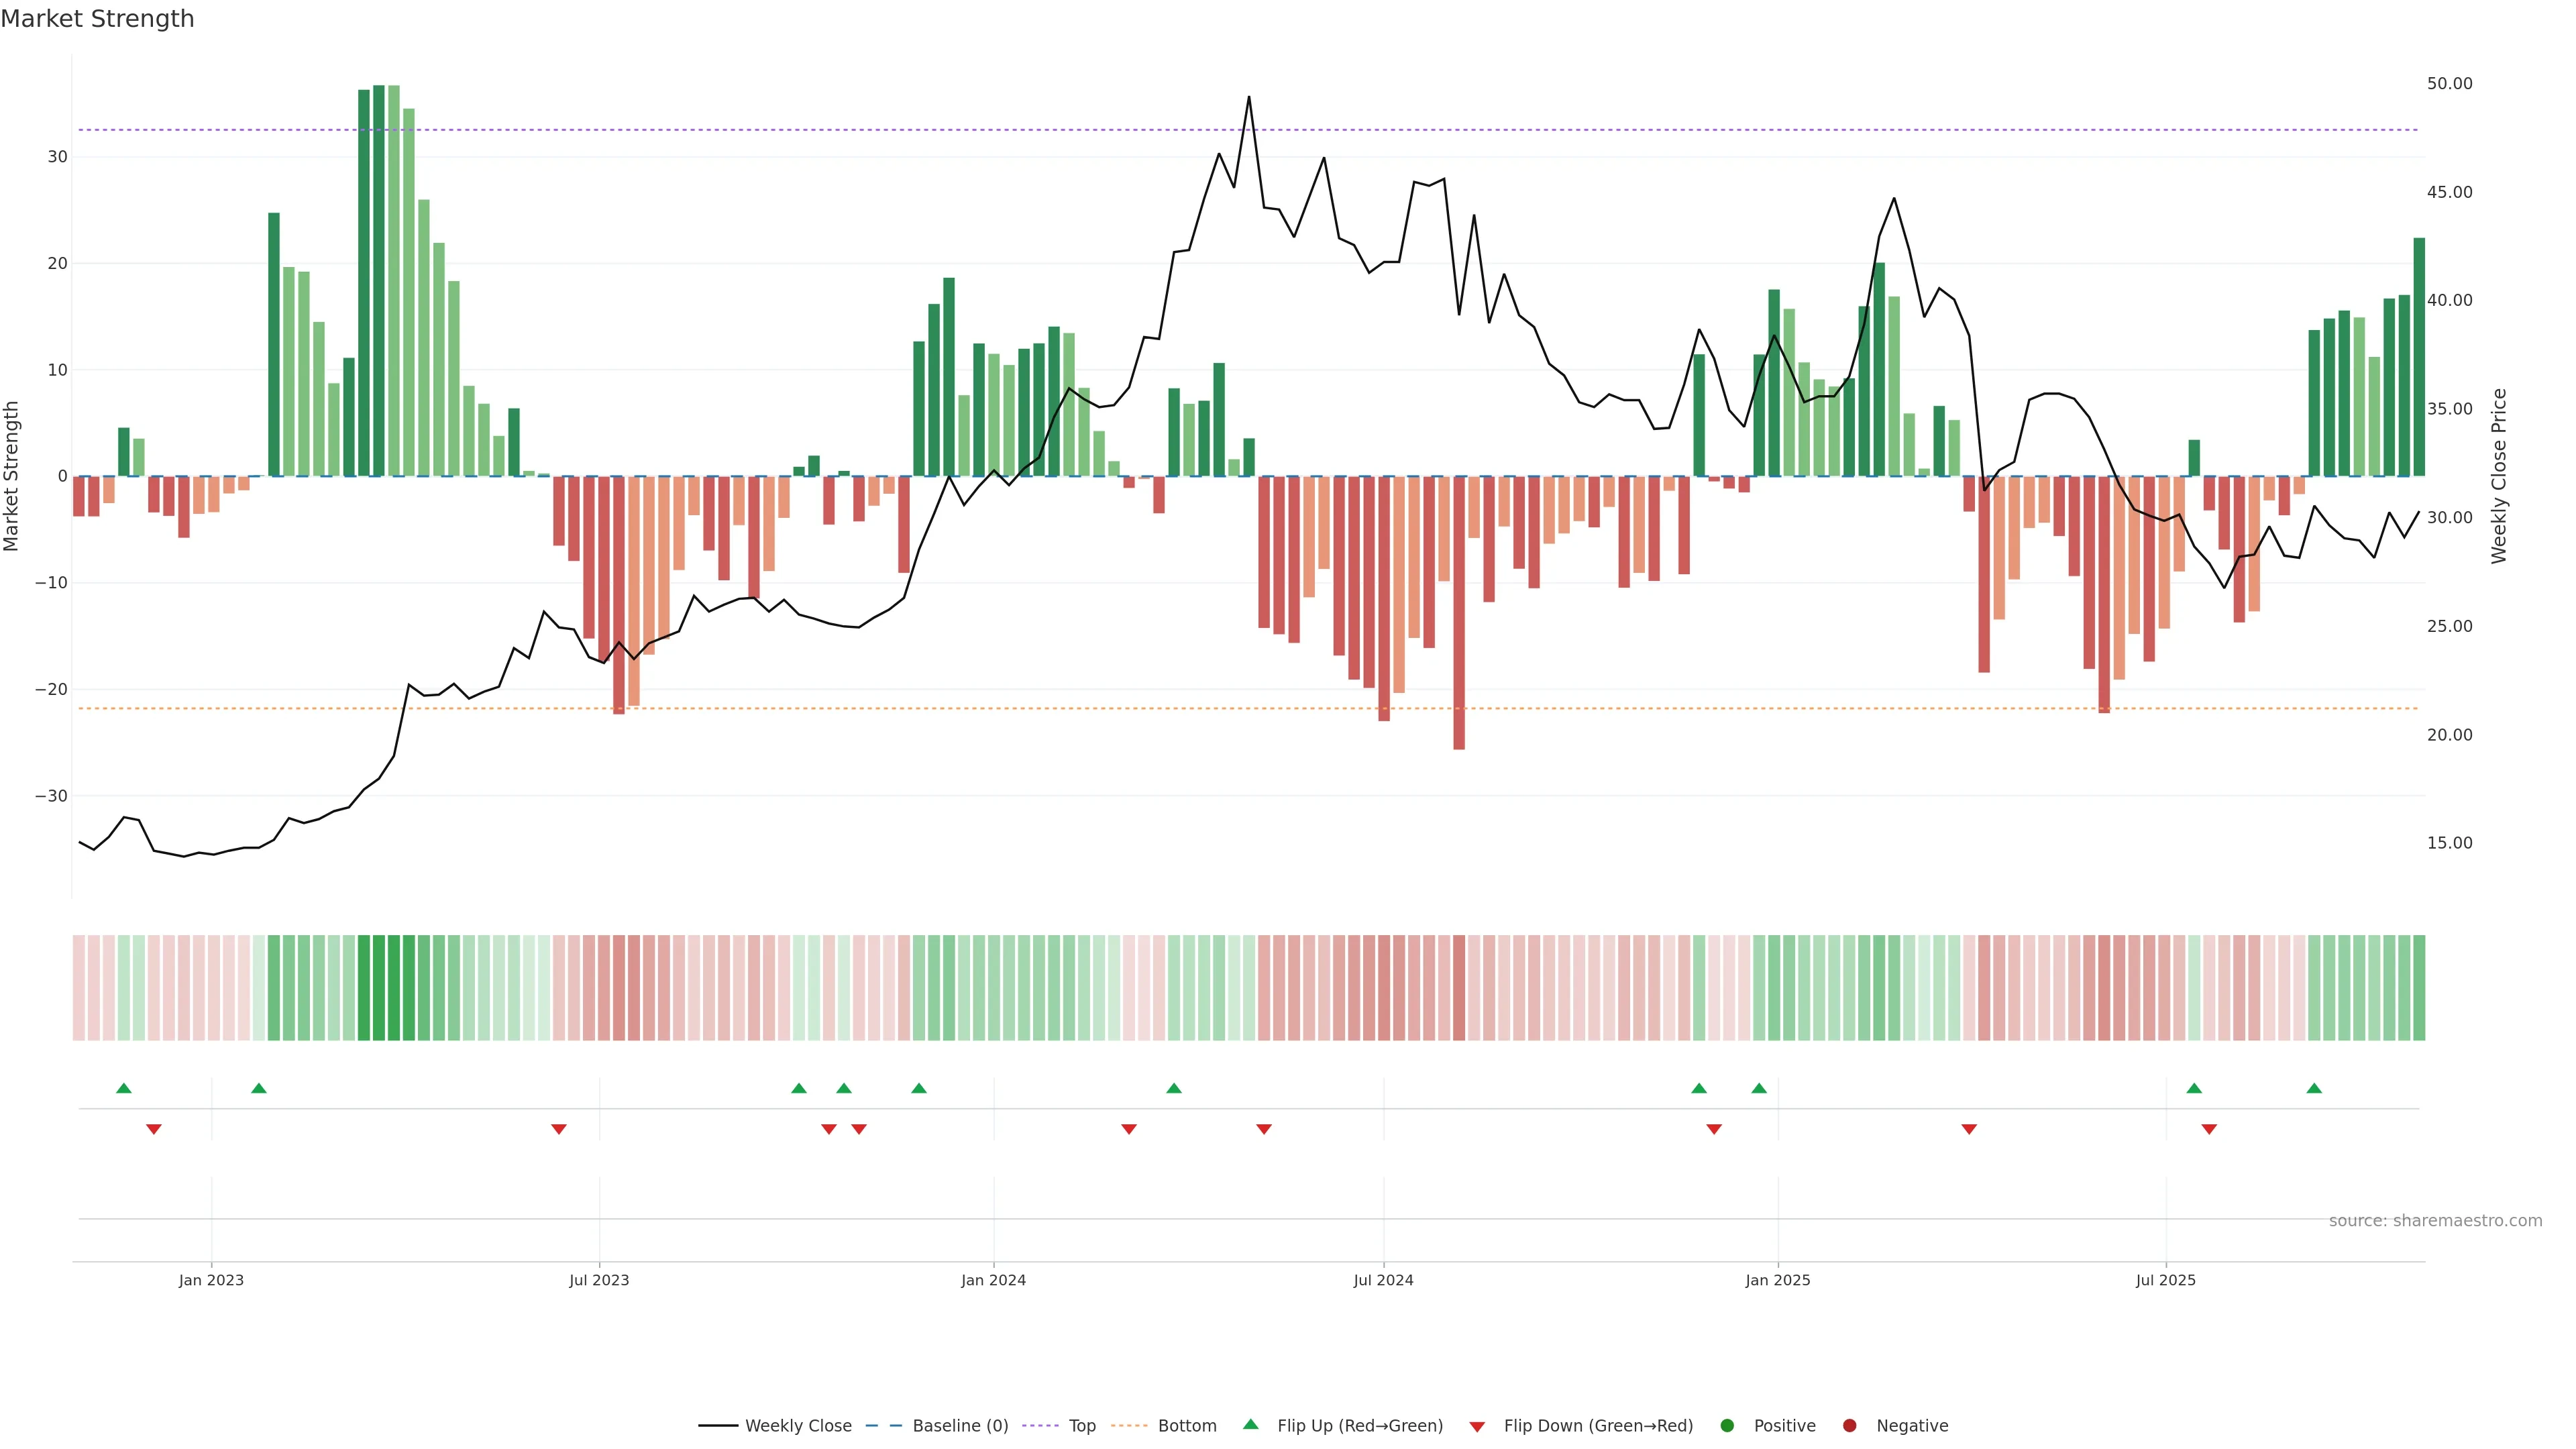The width and height of the screenshot is (2576, 1449).
Task: Click the tallest dark green bar in early 2023
Action: (379, 280)
